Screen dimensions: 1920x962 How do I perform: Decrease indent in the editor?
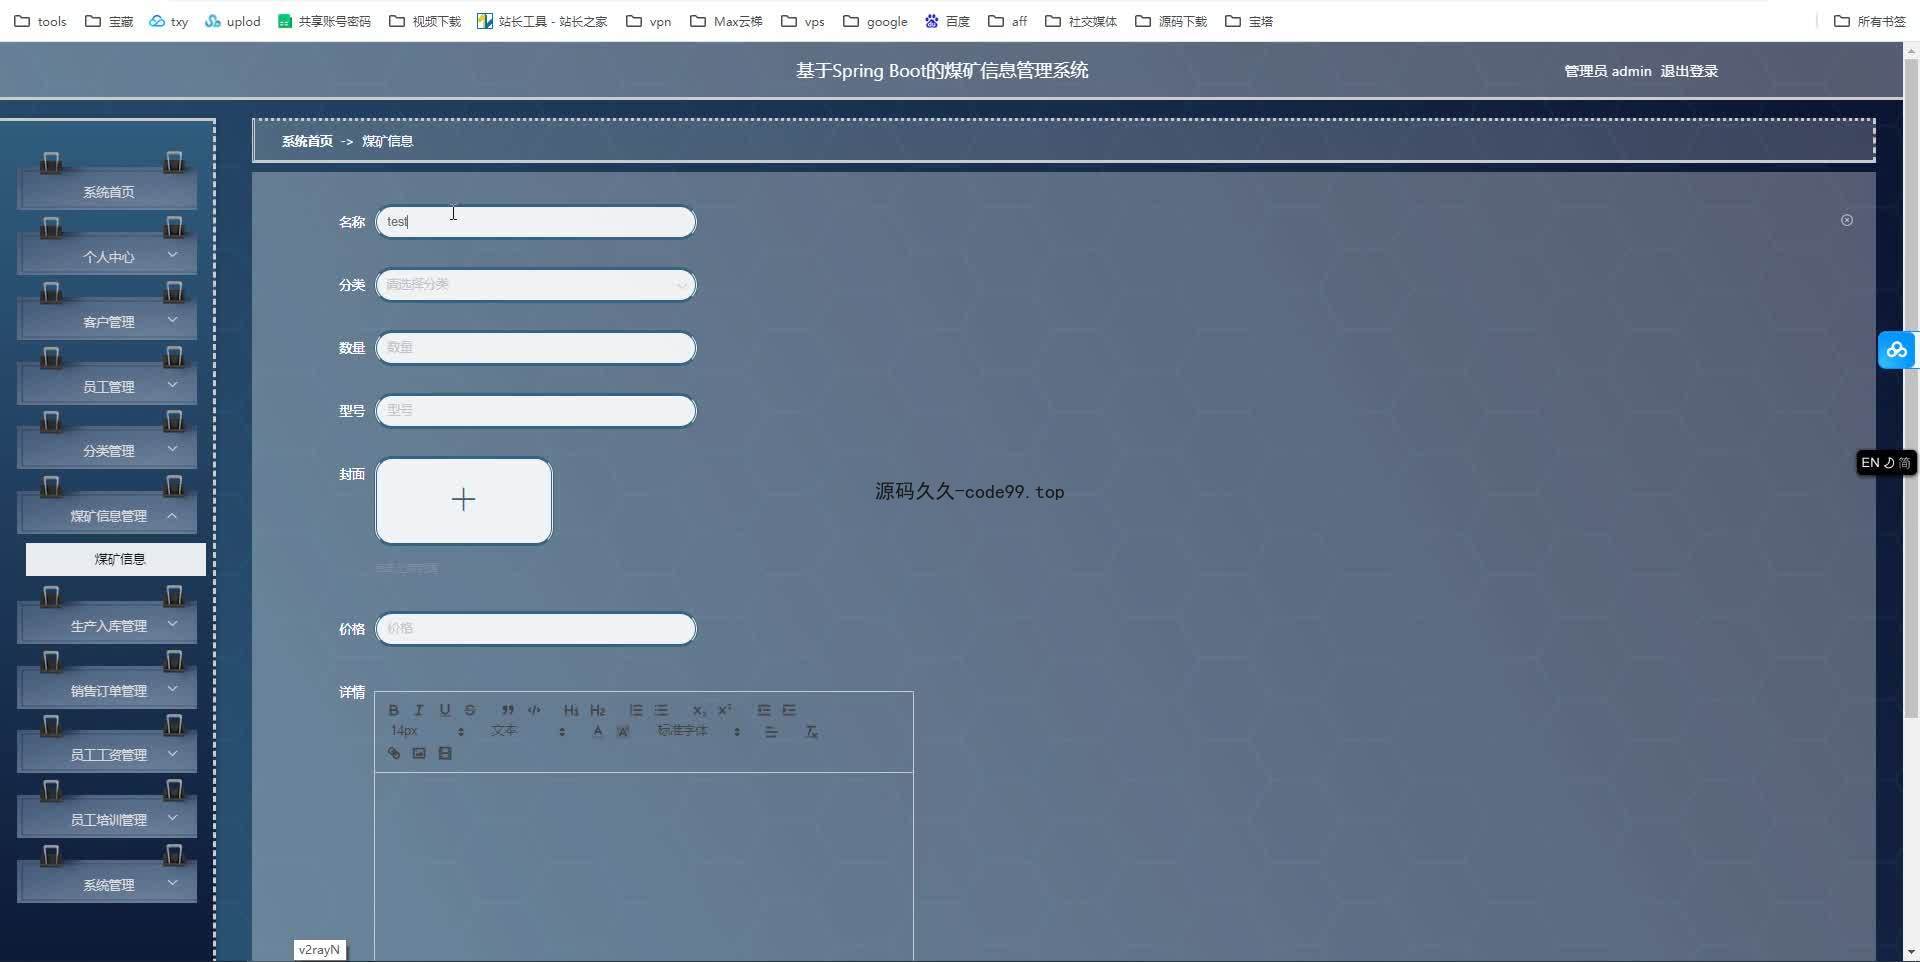point(764,710)
